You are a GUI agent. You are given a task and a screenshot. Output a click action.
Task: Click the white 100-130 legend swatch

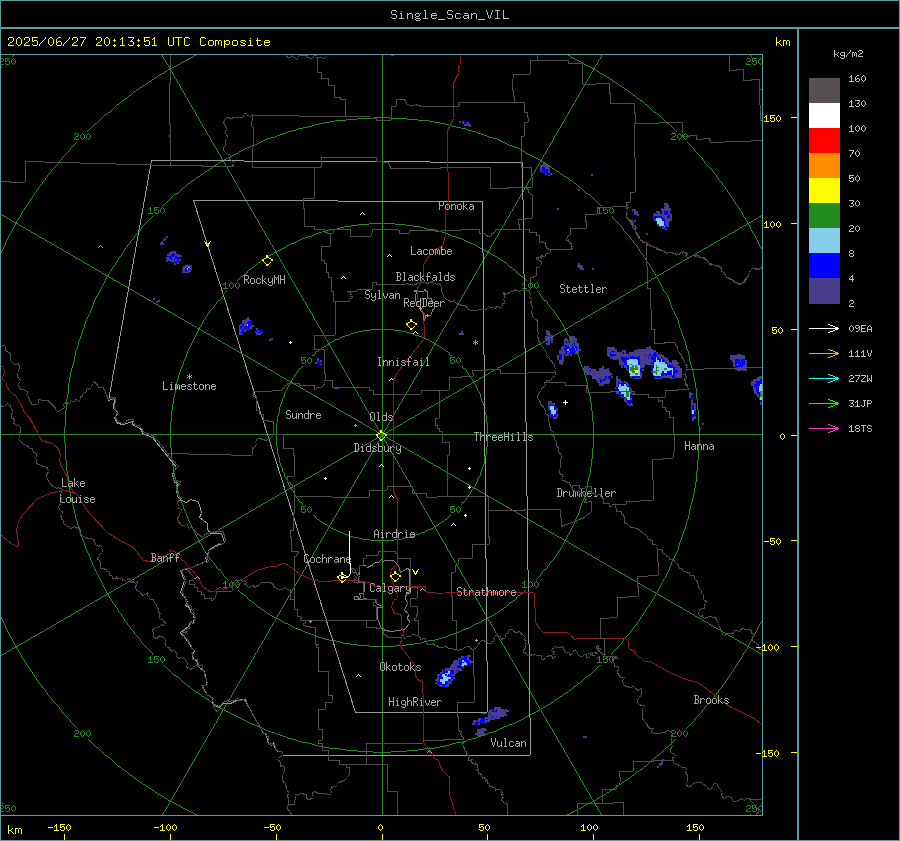click(824, 115)
